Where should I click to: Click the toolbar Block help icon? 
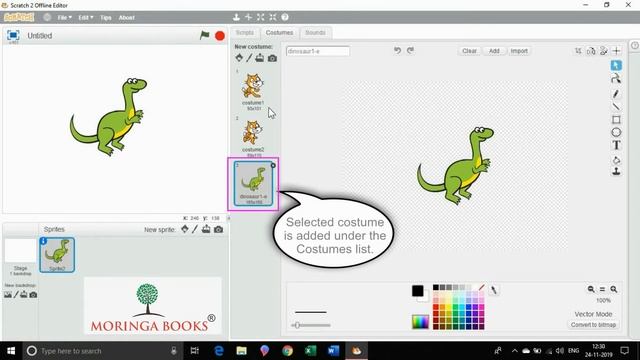pyautogui.click(x=285, y=17)
